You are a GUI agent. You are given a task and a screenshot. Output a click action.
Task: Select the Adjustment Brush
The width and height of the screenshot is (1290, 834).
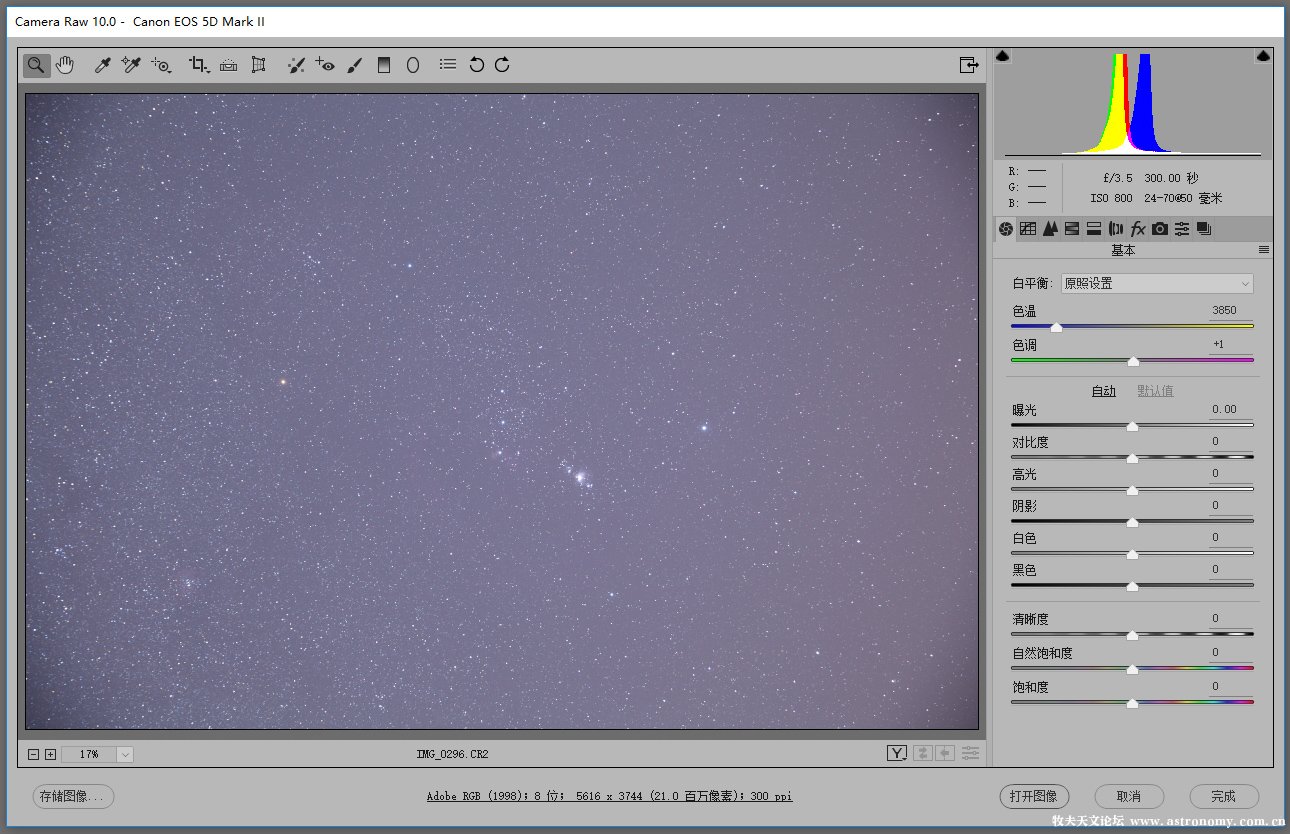click(x=354, y=65)
